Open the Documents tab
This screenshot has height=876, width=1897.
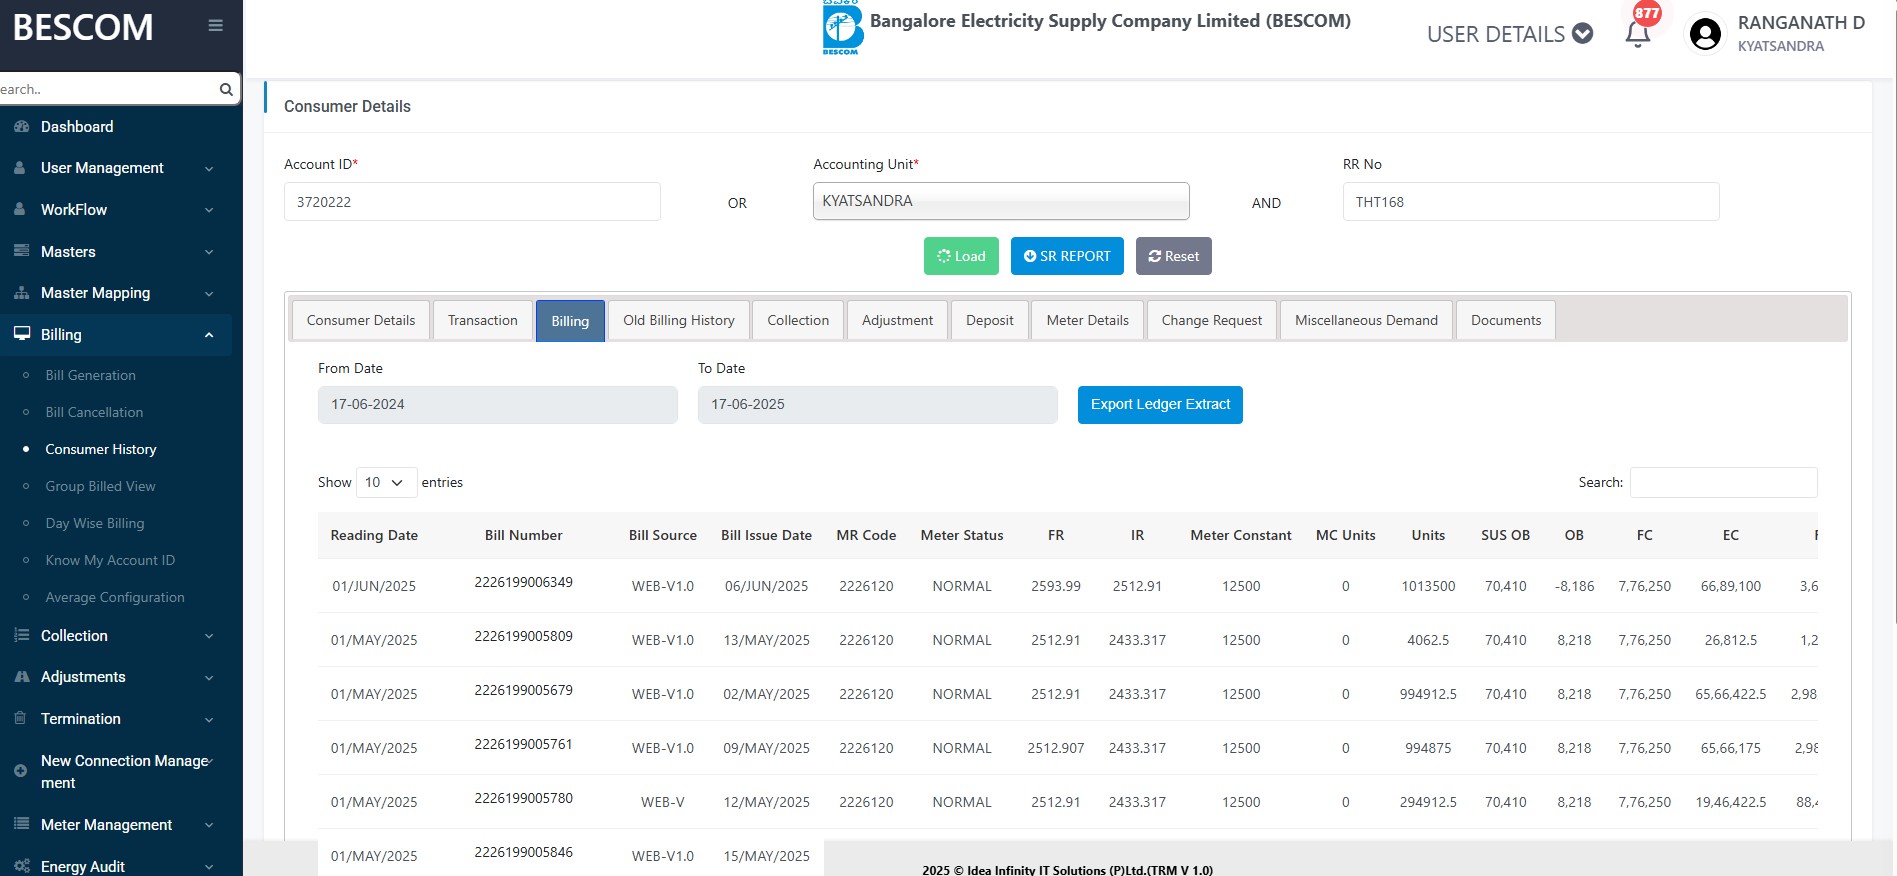pos(1506,320)
